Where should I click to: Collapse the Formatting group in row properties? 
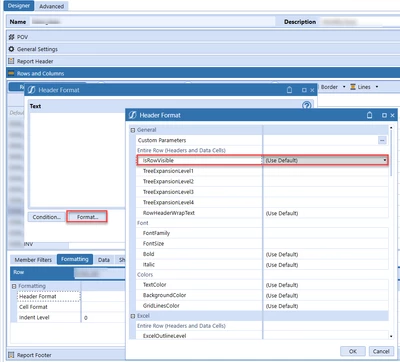14,286
